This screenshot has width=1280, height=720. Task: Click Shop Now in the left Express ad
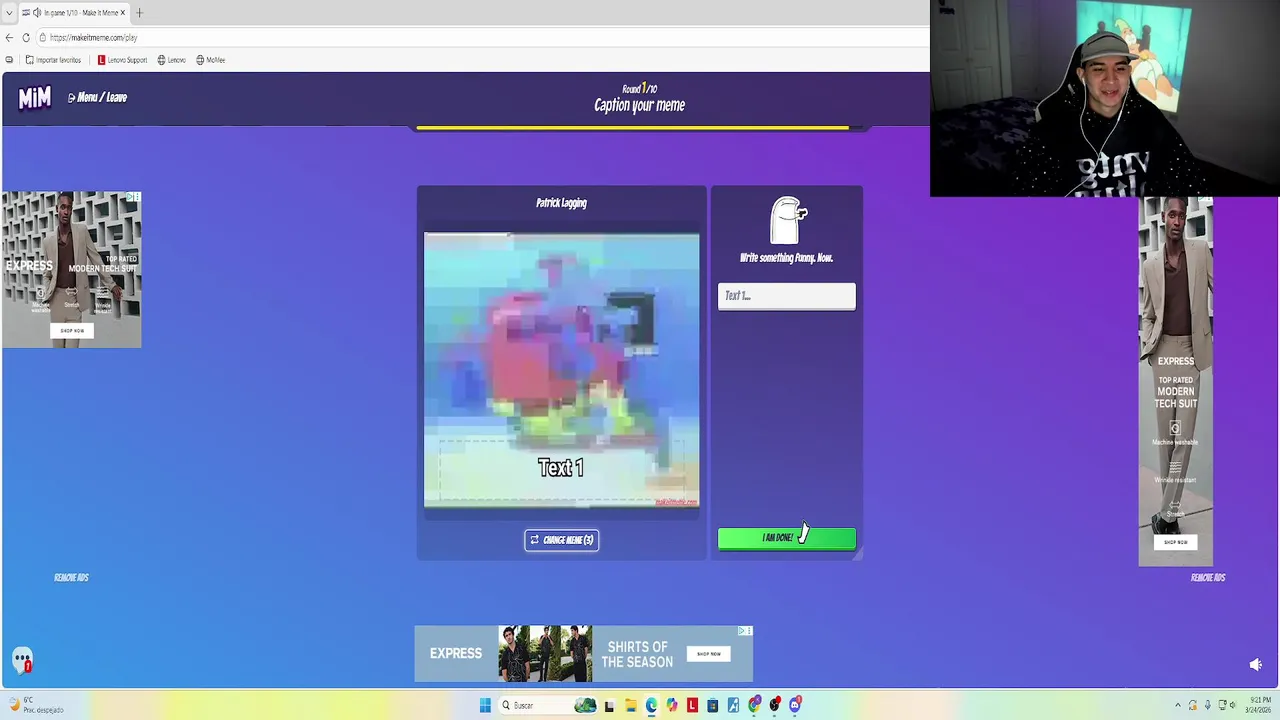[x=72, y=330]
